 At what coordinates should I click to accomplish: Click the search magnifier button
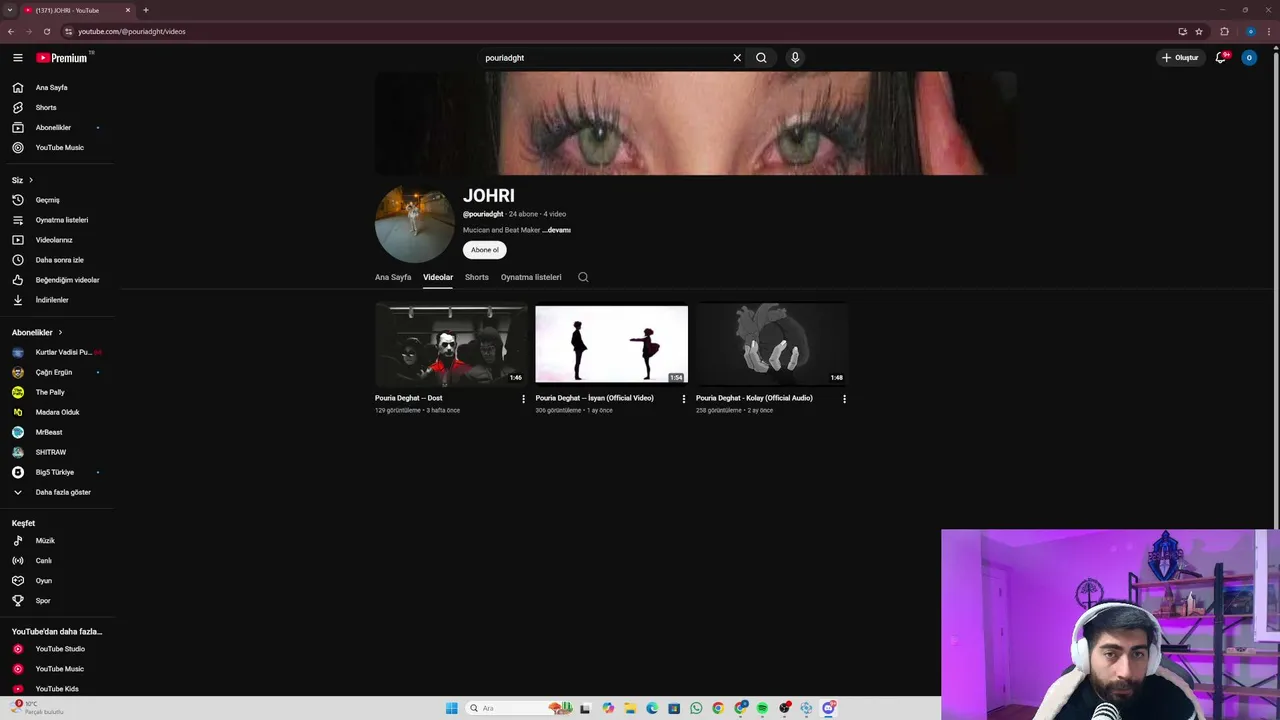coord(761,58)
